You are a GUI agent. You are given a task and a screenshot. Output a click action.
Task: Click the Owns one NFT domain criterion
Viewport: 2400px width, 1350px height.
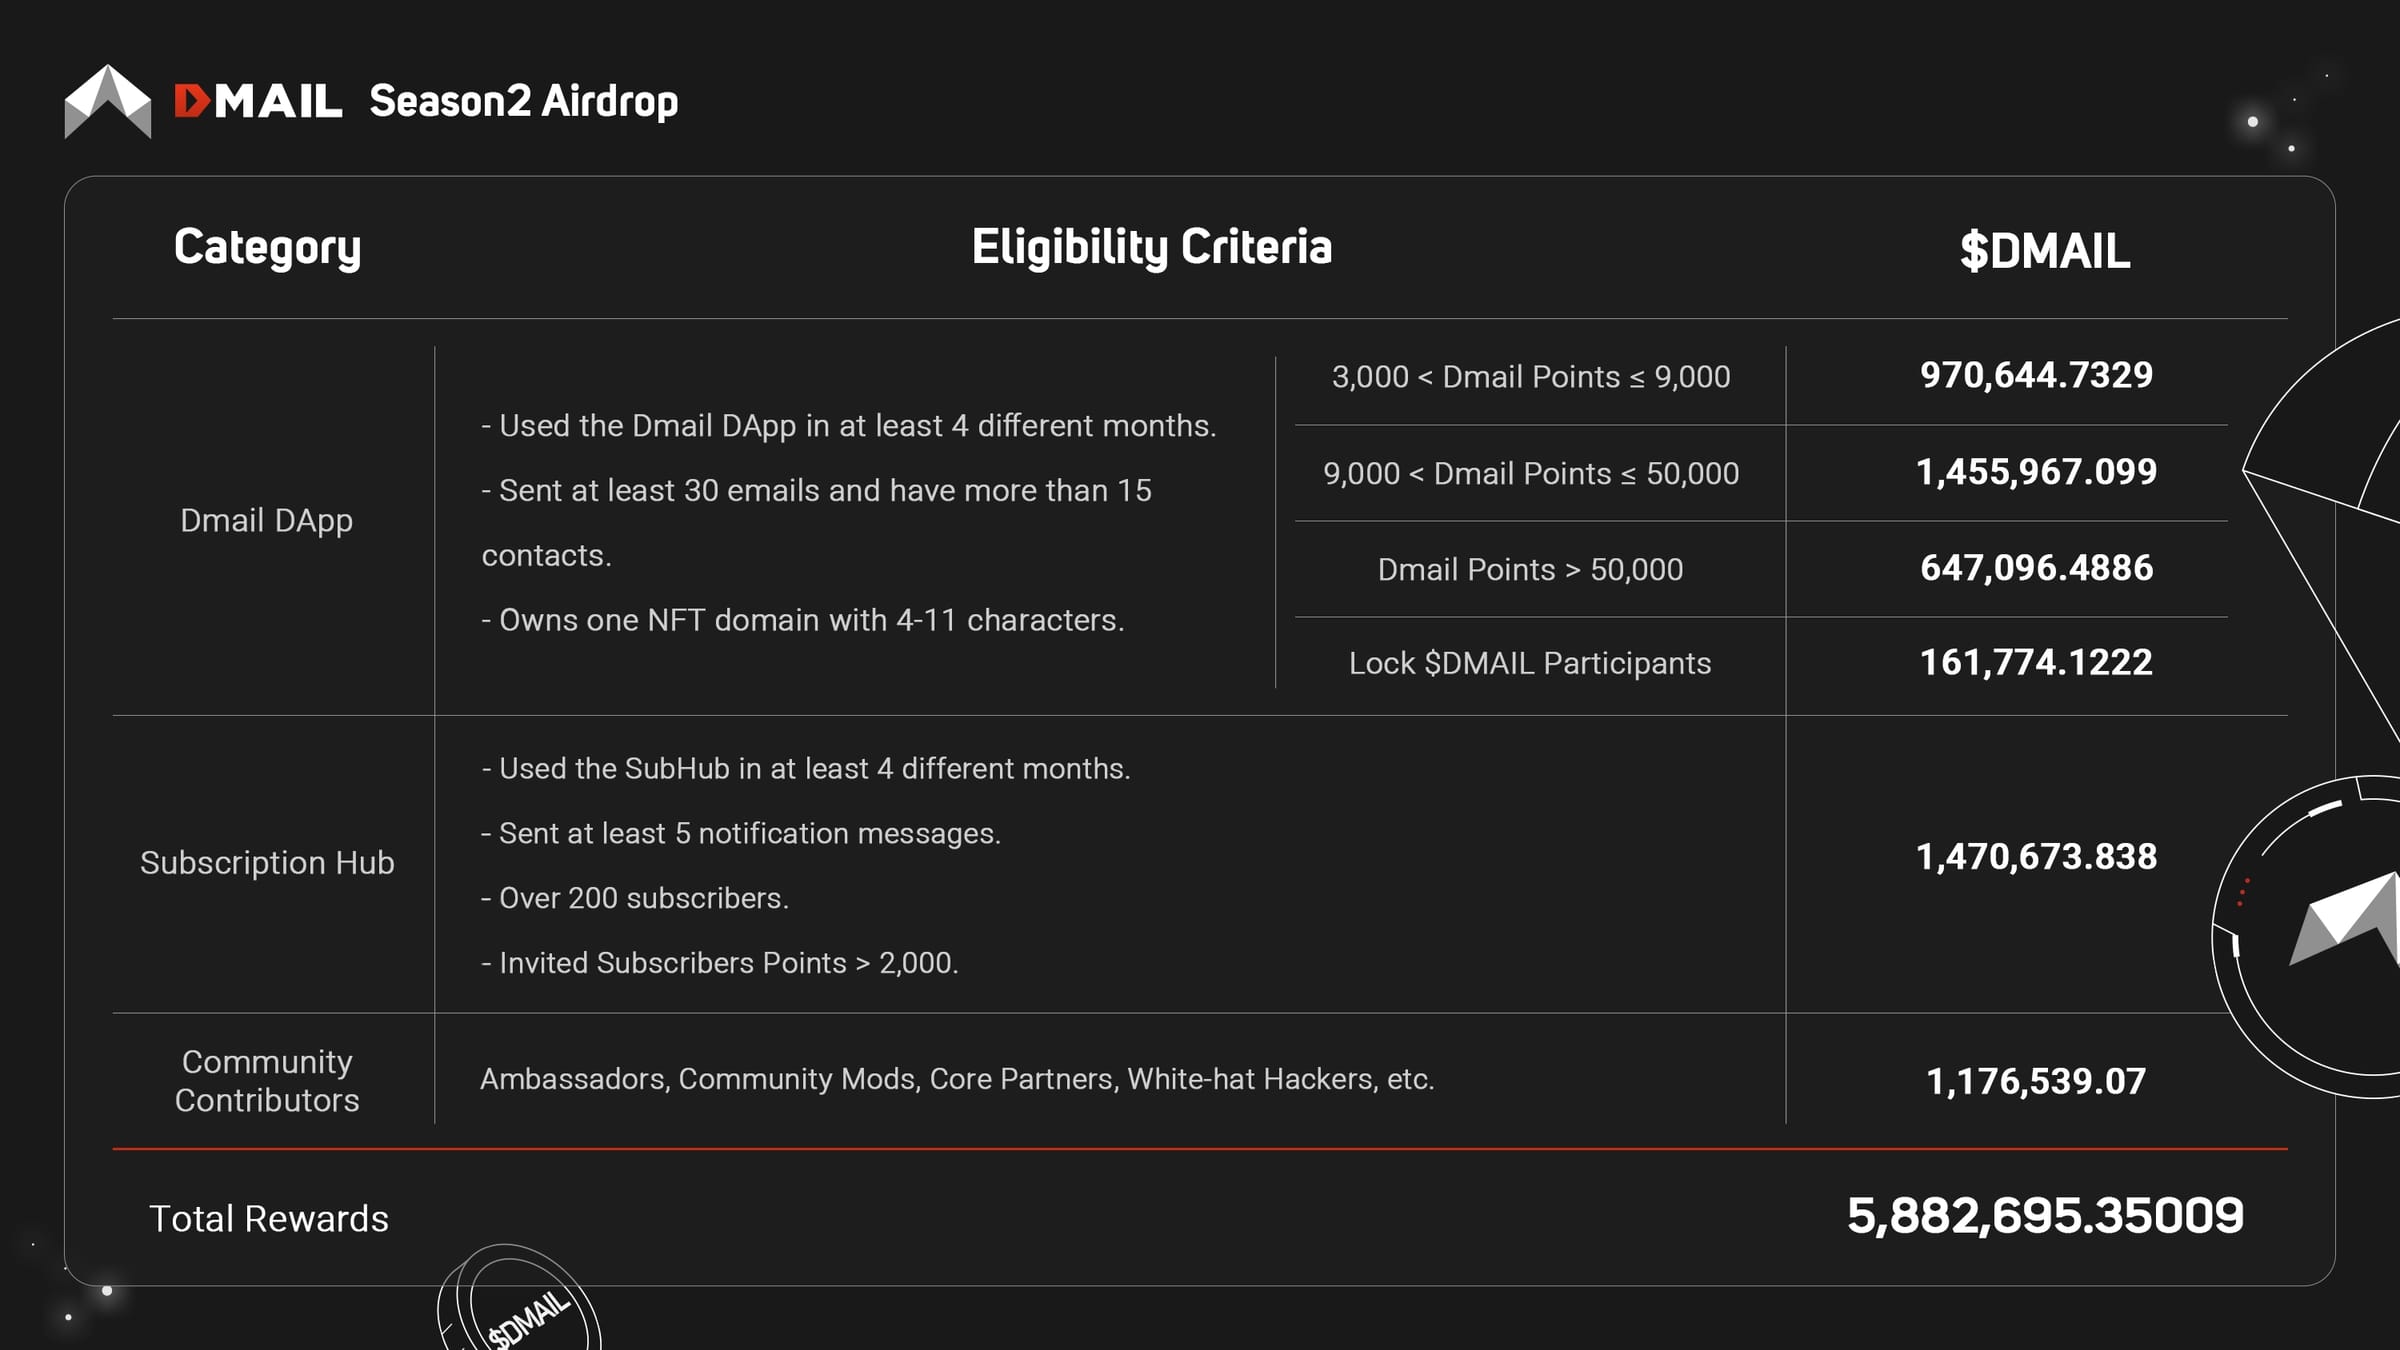803,620
